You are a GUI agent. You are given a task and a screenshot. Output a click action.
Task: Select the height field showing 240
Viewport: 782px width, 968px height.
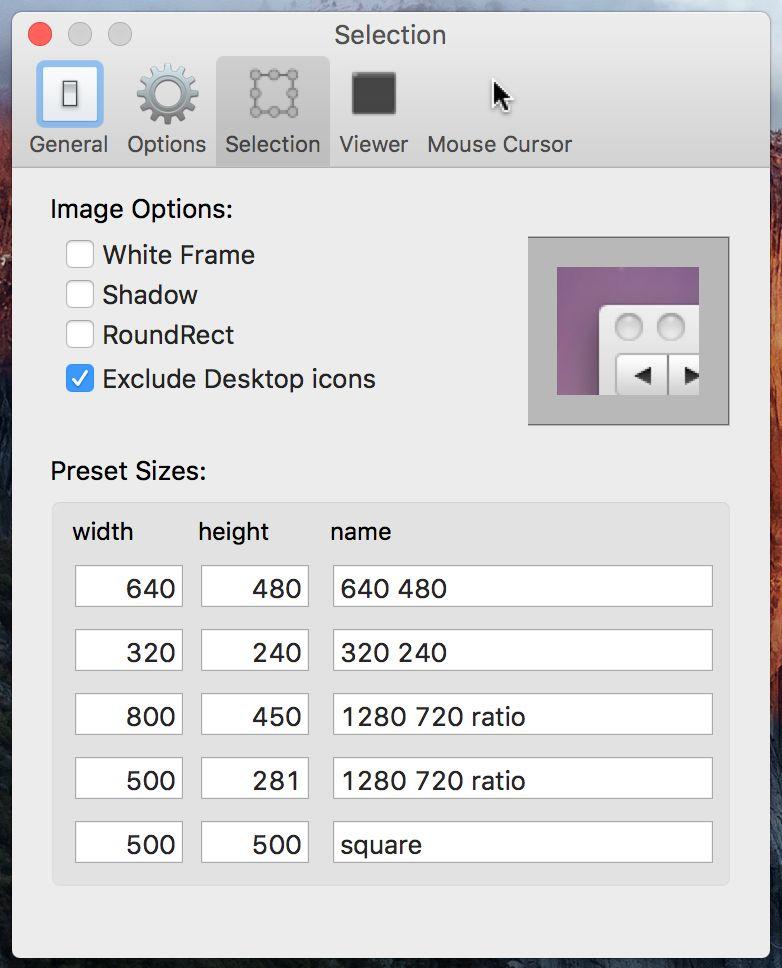click(x=255, y=651)
